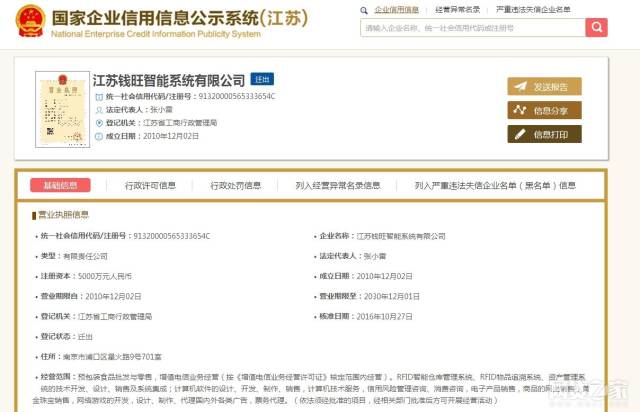
Task: Click the 住所 address 南京市浦口区星火路9号701室
Action: pos(112,357)
